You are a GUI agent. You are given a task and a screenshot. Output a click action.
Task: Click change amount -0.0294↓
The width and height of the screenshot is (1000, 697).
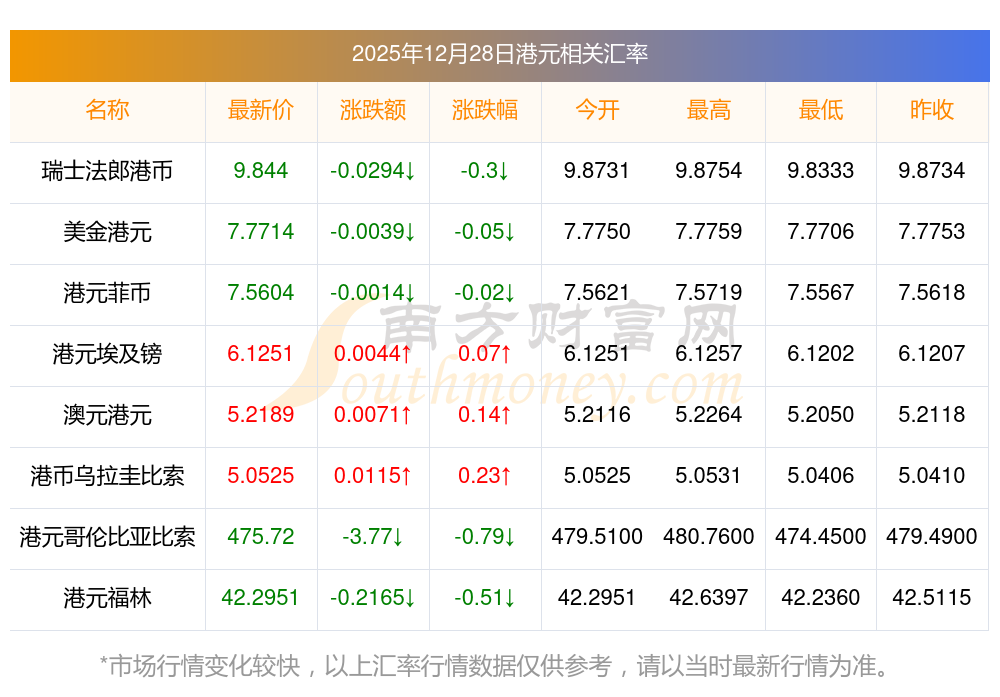click(x=372, y=170)
